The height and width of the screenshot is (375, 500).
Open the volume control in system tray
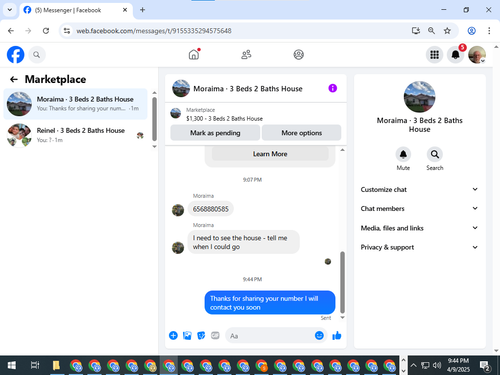437,366
